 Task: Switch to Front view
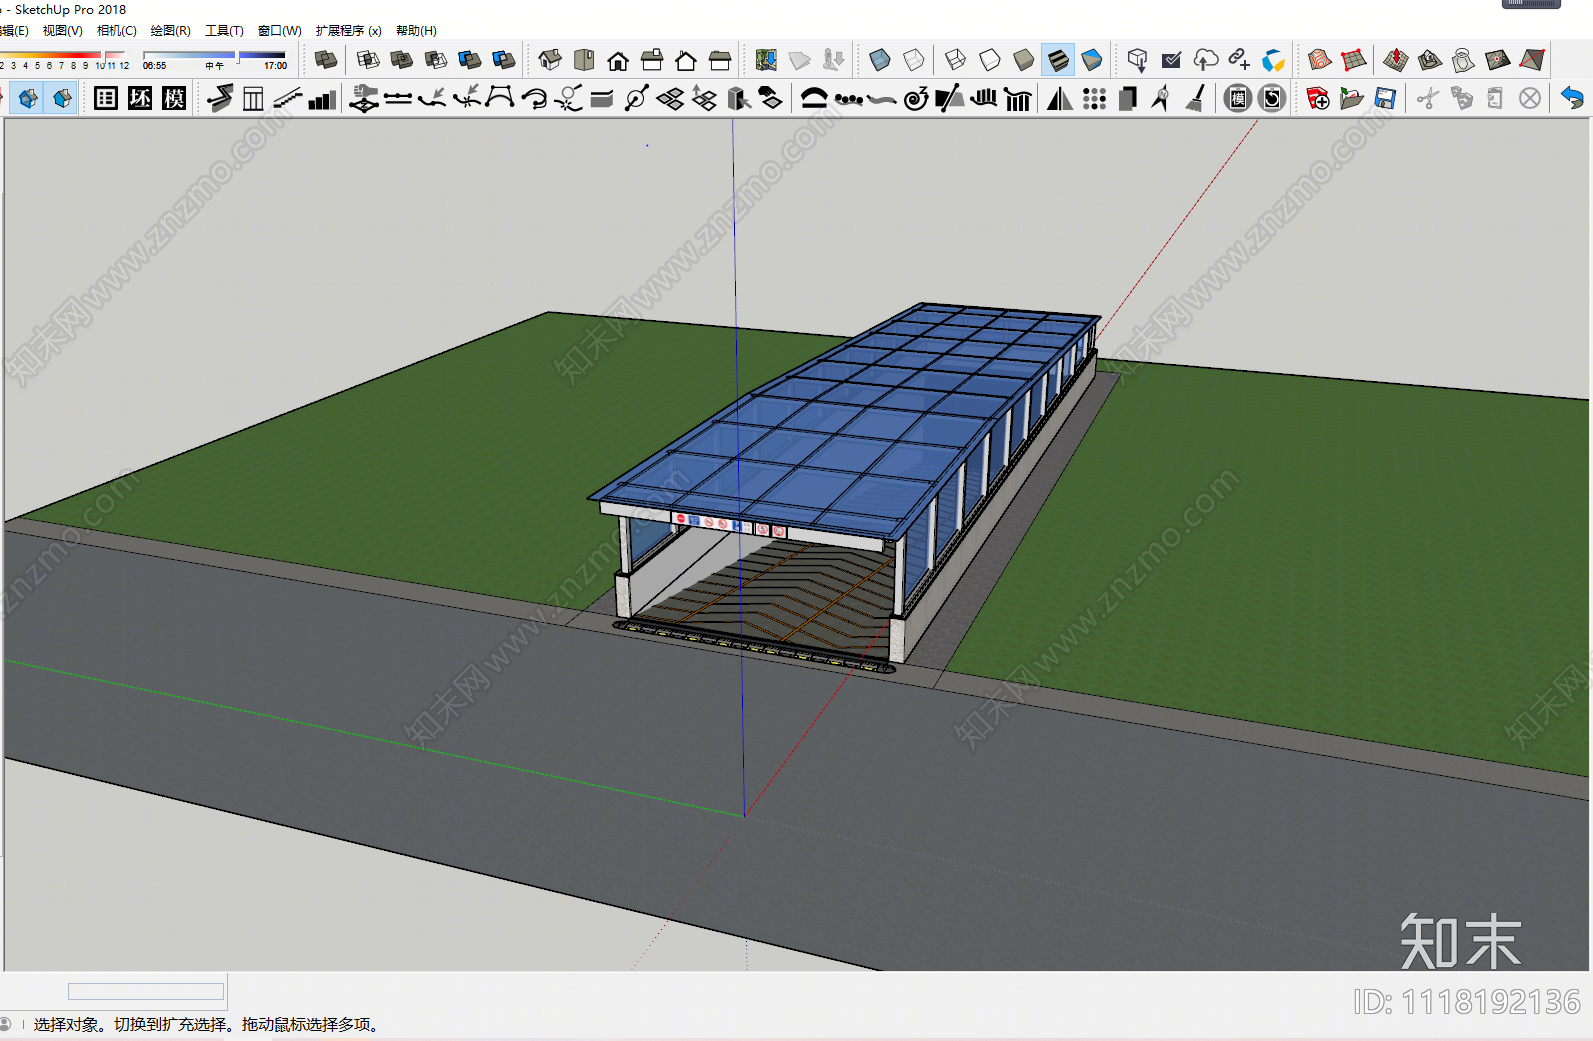pos(618,60)
